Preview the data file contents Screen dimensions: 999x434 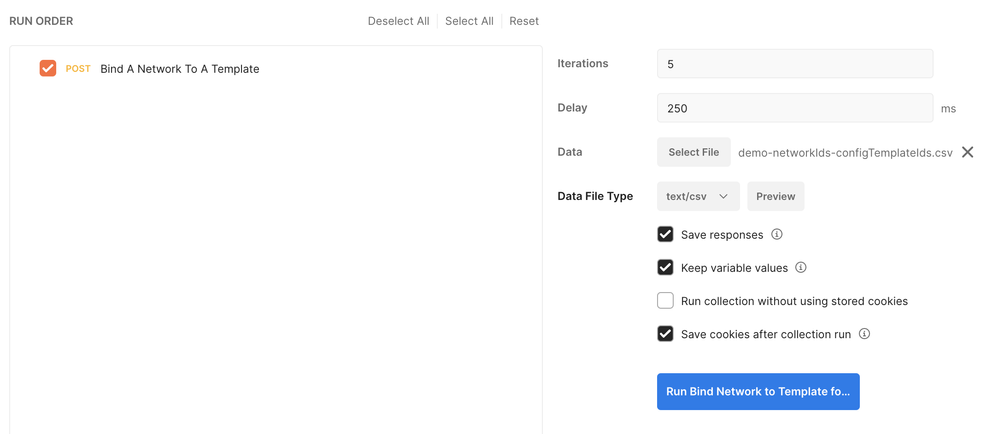[x=775, y=196]
